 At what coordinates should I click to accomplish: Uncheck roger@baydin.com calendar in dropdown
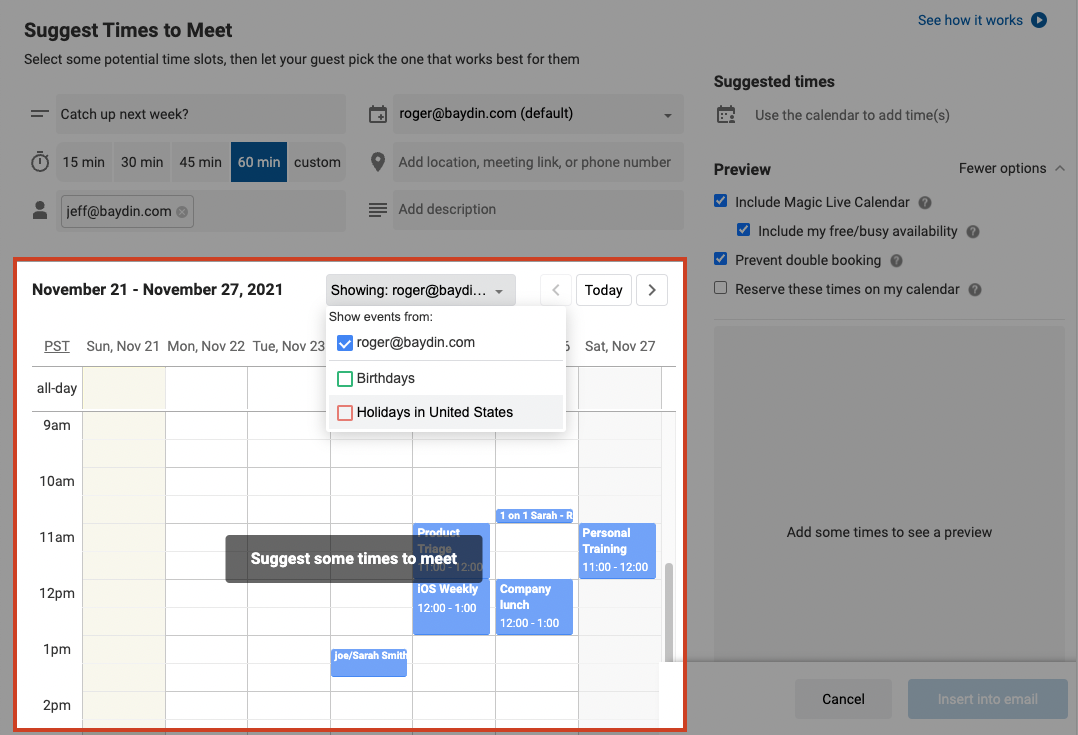click(344, 343)
